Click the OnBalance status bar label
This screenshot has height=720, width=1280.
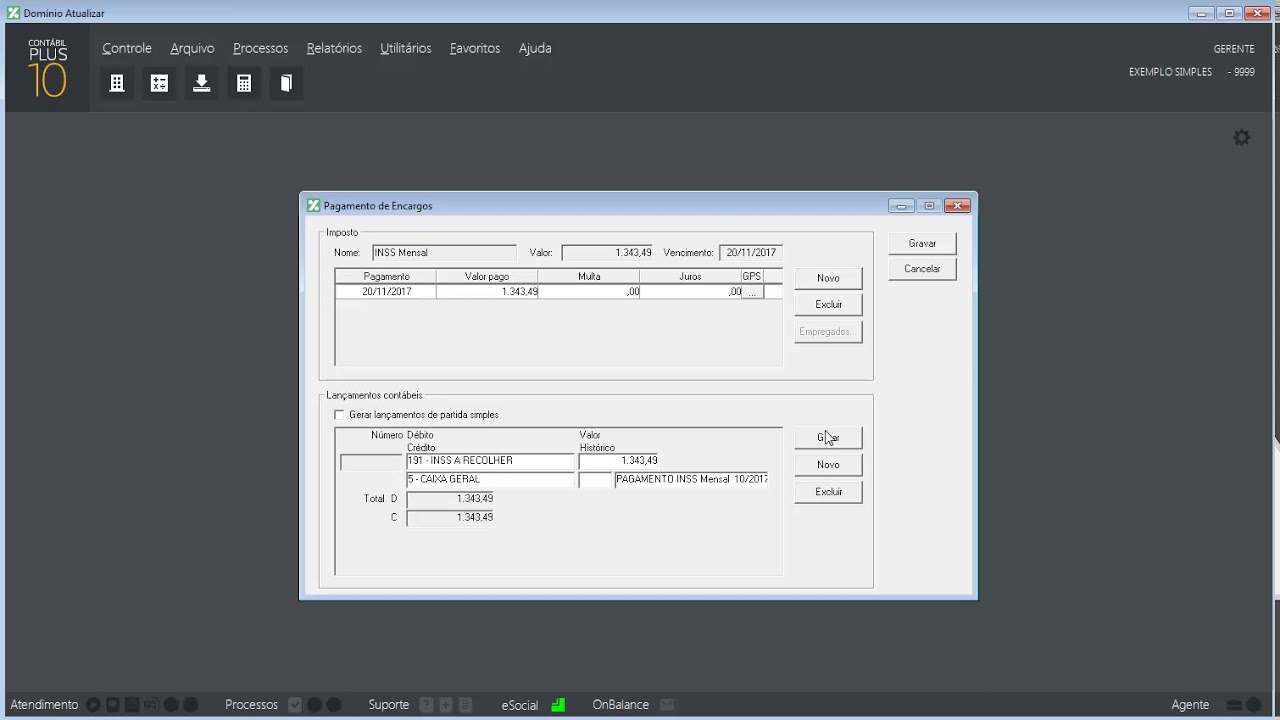(x=621, y=705)
